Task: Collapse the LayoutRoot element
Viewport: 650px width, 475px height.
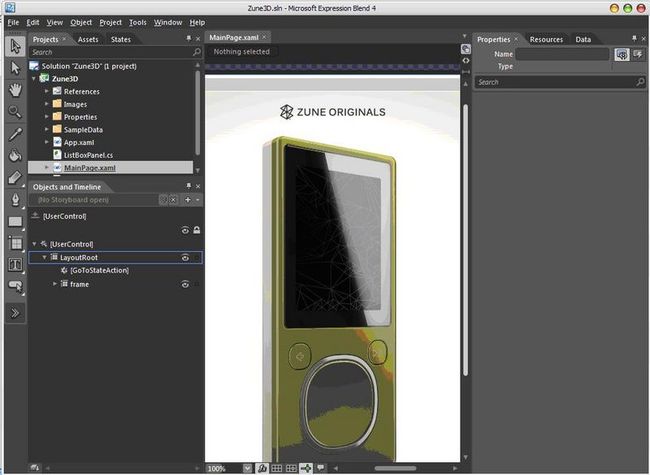Action: tap(44, 257)
